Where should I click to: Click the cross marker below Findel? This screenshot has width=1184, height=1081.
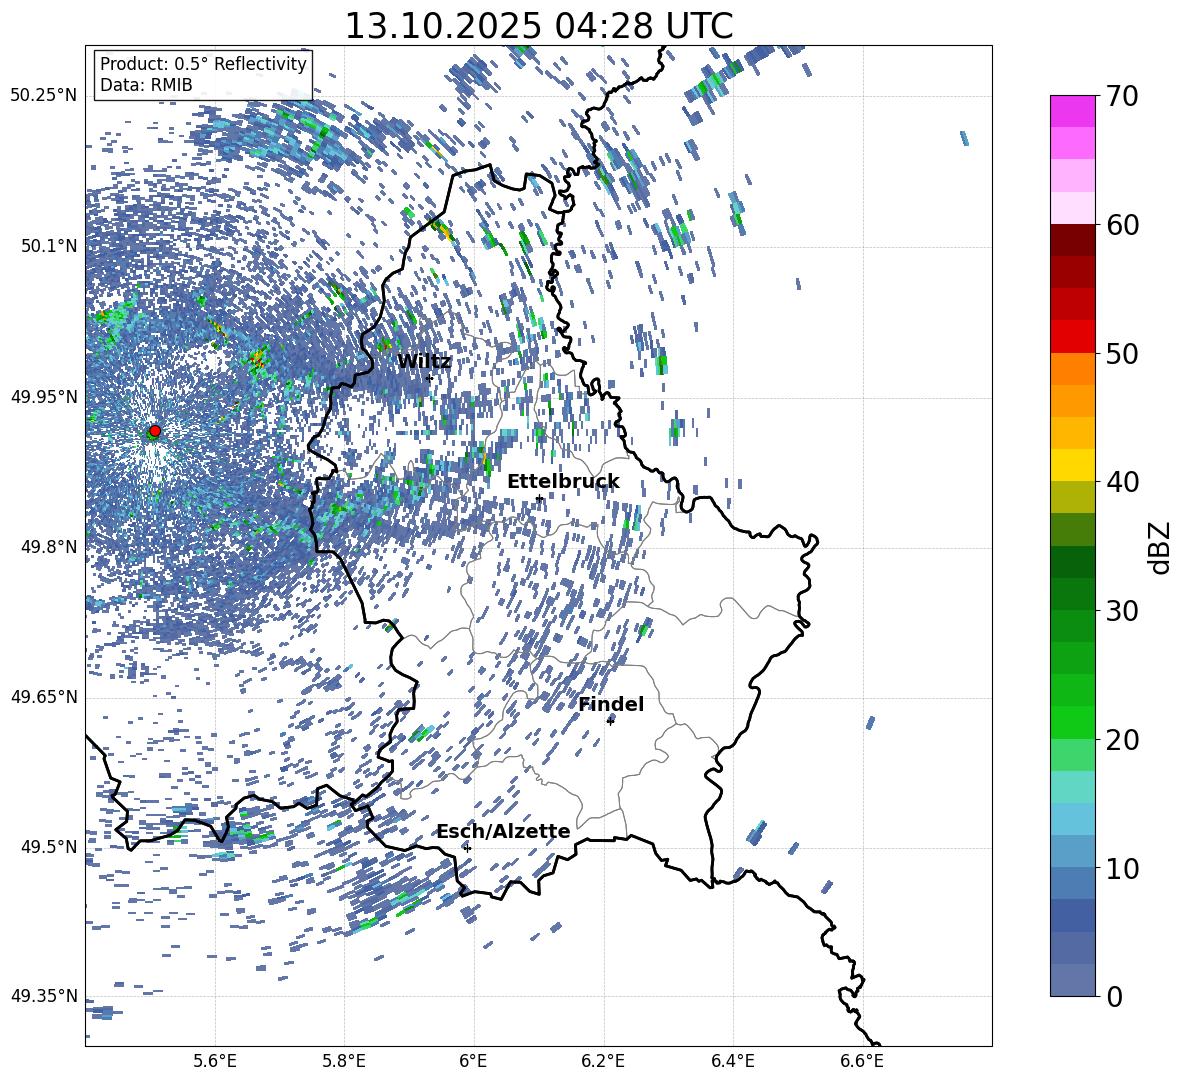[x=610, y=721]
